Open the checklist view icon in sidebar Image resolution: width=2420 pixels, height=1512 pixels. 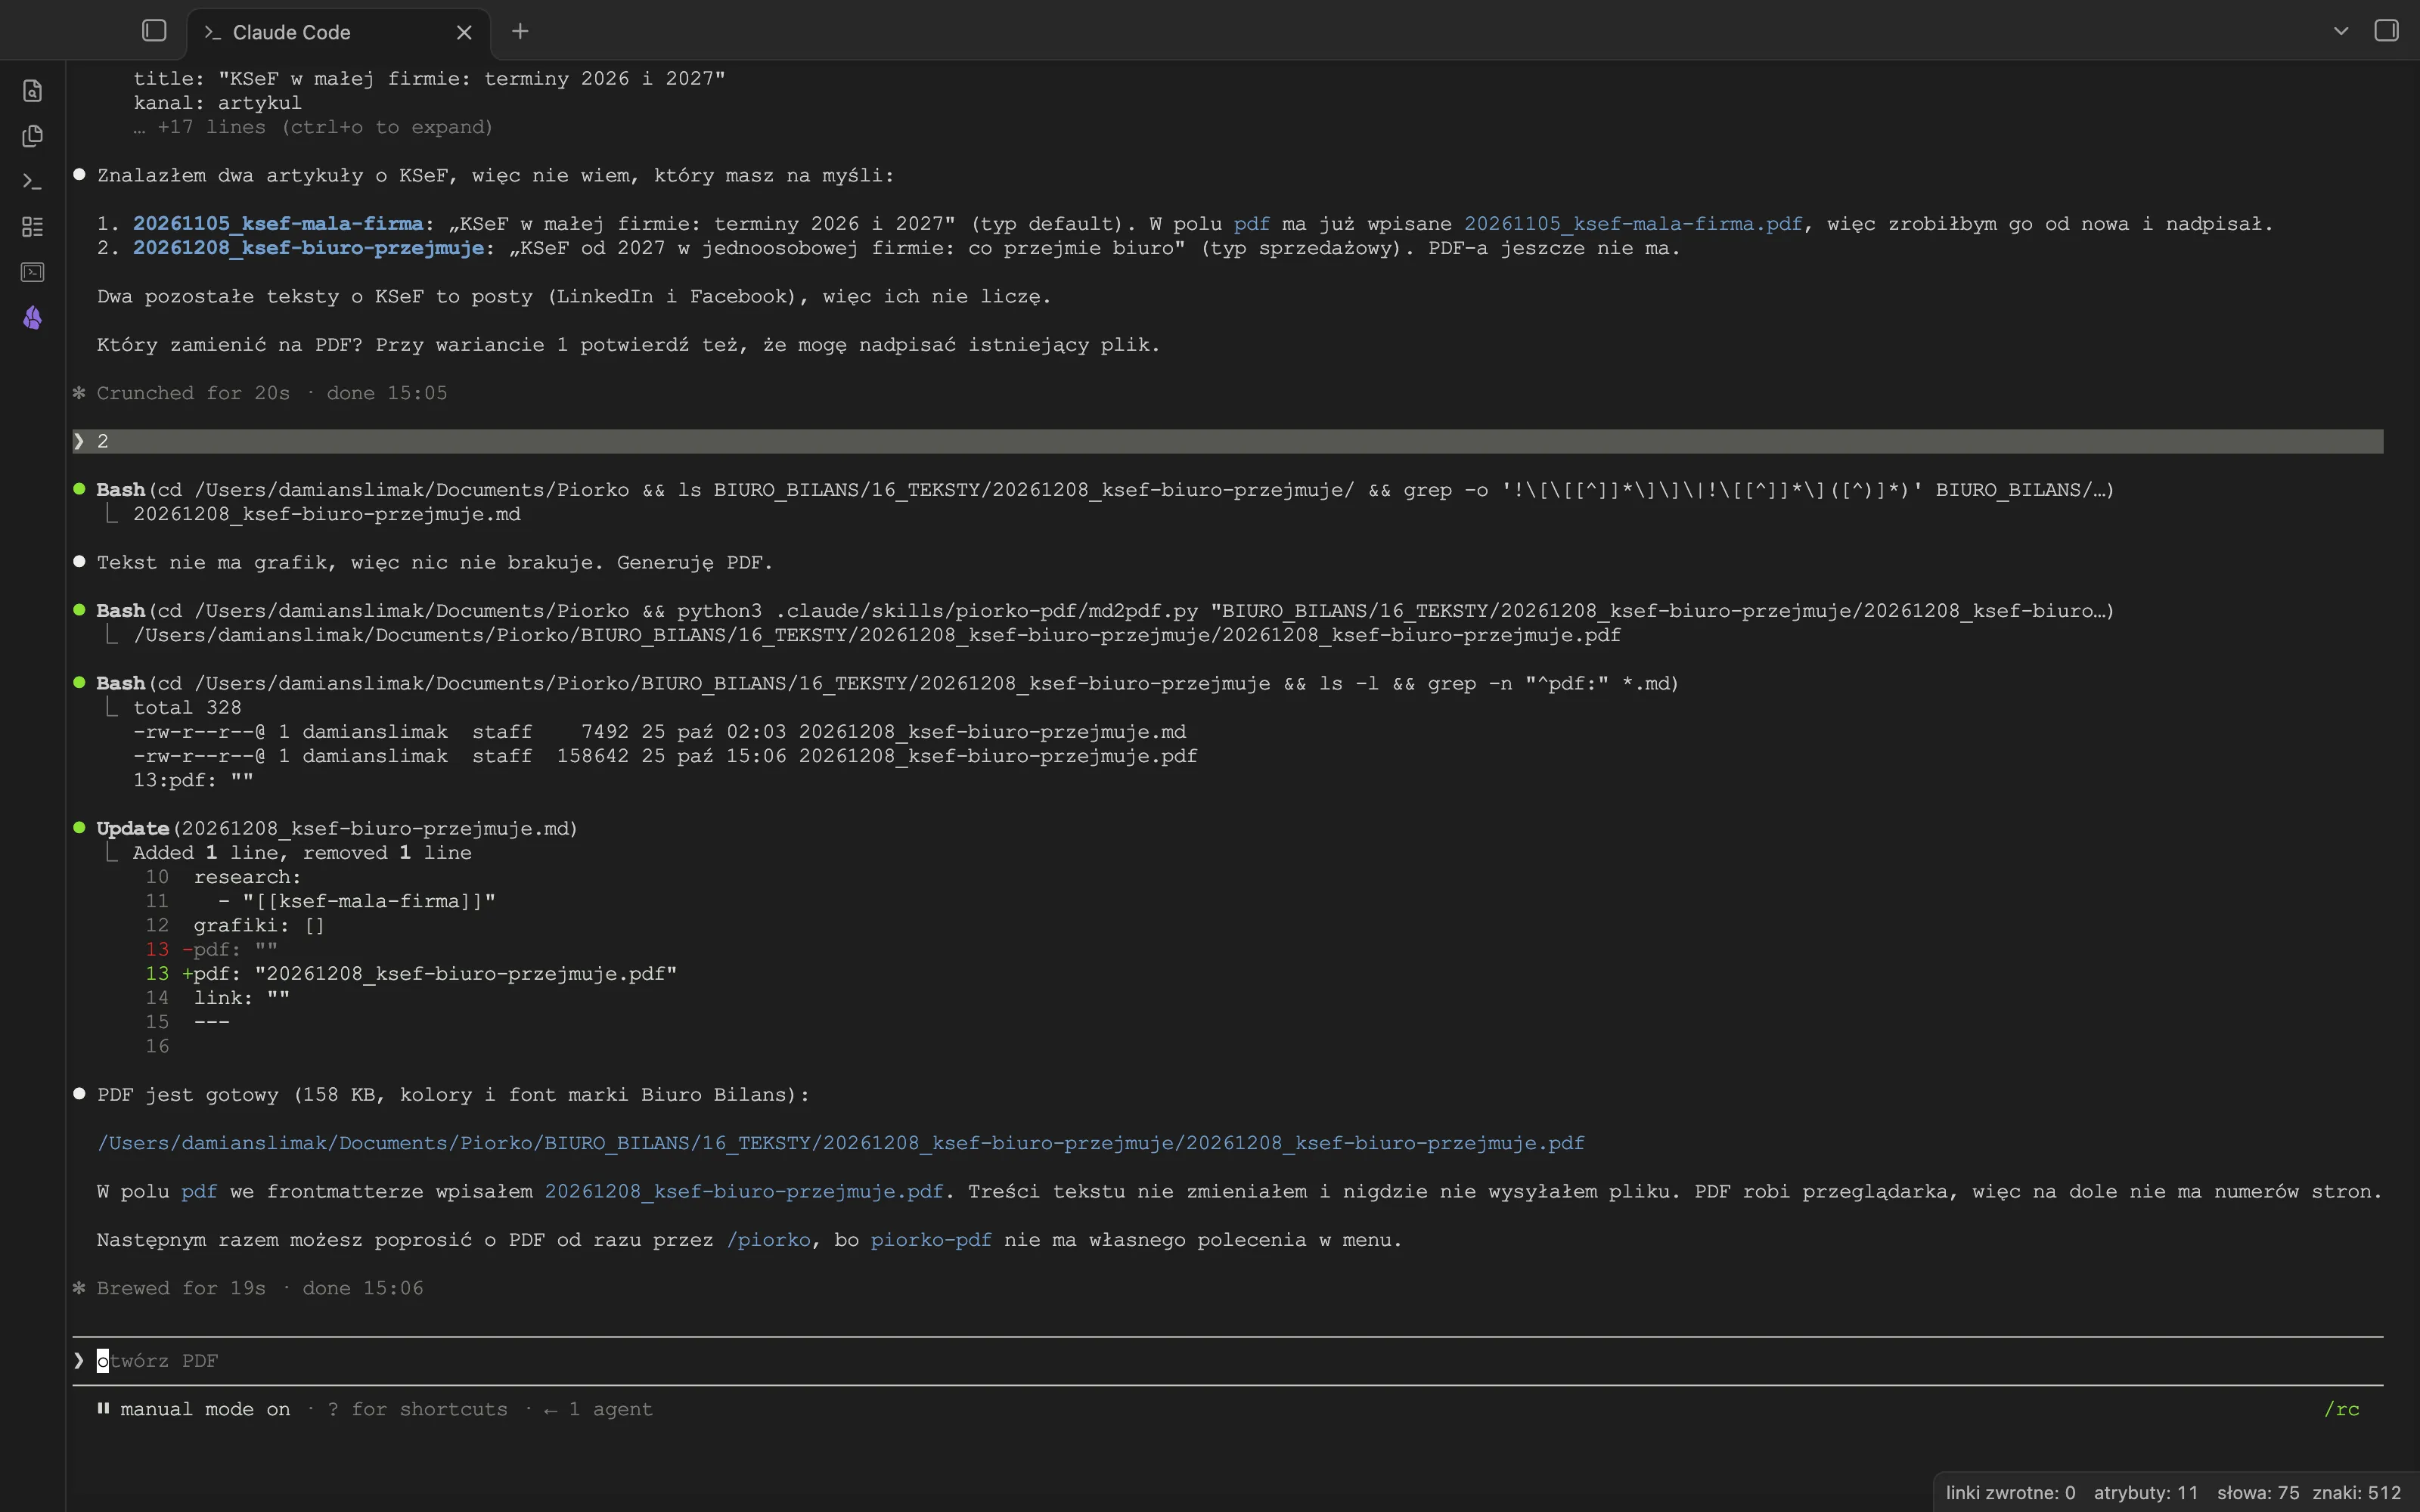[x=32, y=227]
